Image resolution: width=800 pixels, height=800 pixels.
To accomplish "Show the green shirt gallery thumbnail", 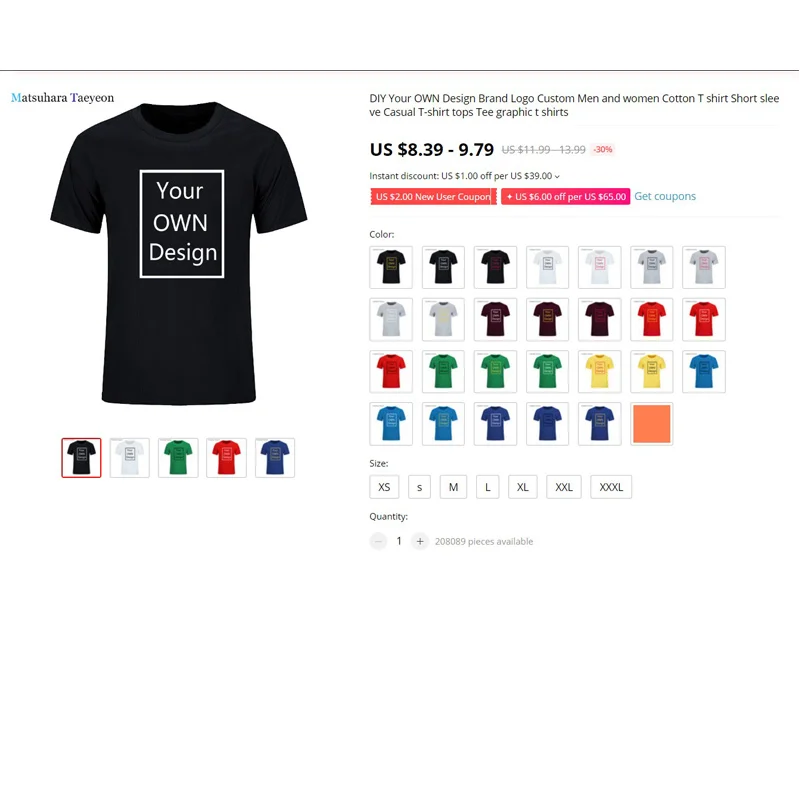I will pyautogui.click(x=178, y=458).
